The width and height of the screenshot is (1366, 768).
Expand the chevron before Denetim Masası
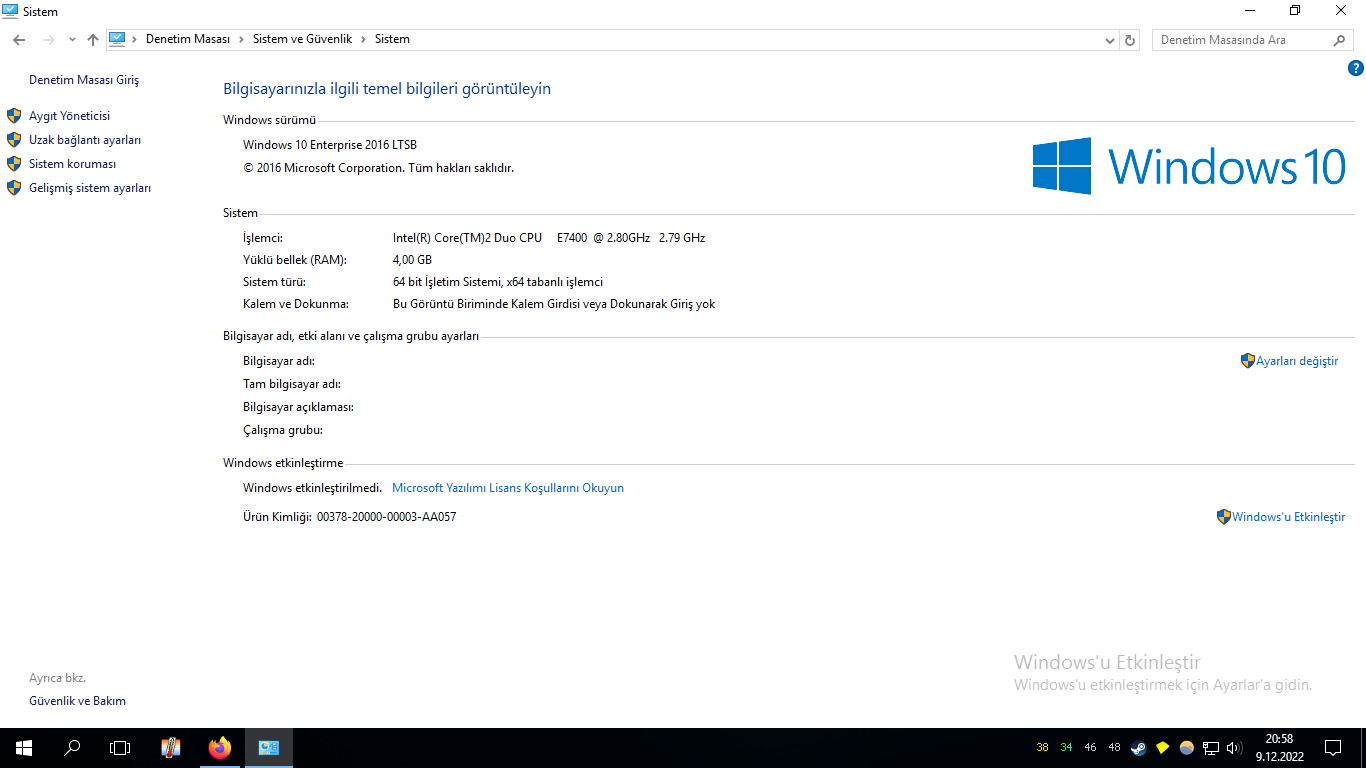(135, 40)
